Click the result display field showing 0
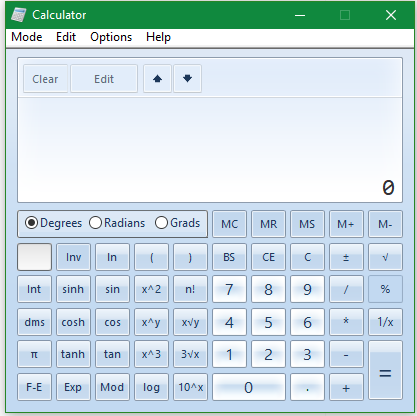 (210, 150)
